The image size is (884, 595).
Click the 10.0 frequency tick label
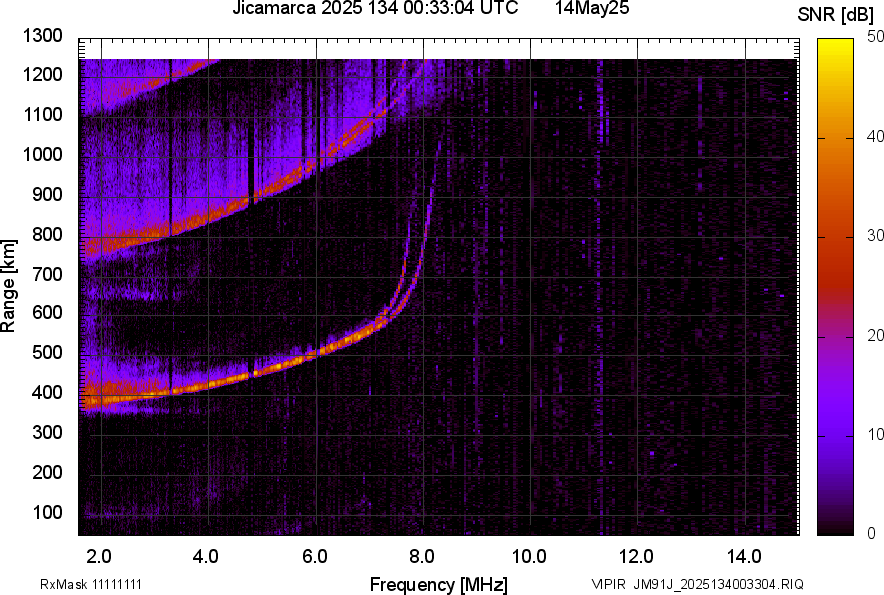529,557
